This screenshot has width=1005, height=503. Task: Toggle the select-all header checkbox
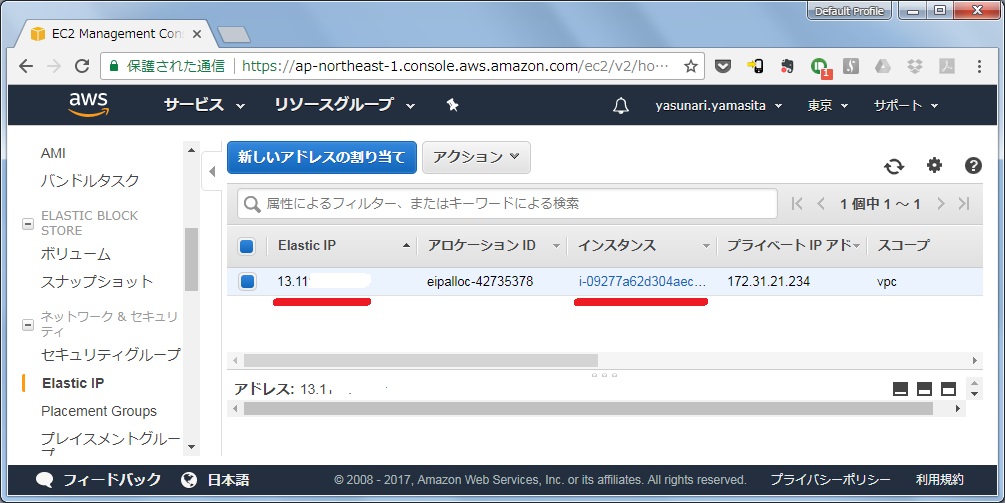pyautogui.click(x=247, y=246)
